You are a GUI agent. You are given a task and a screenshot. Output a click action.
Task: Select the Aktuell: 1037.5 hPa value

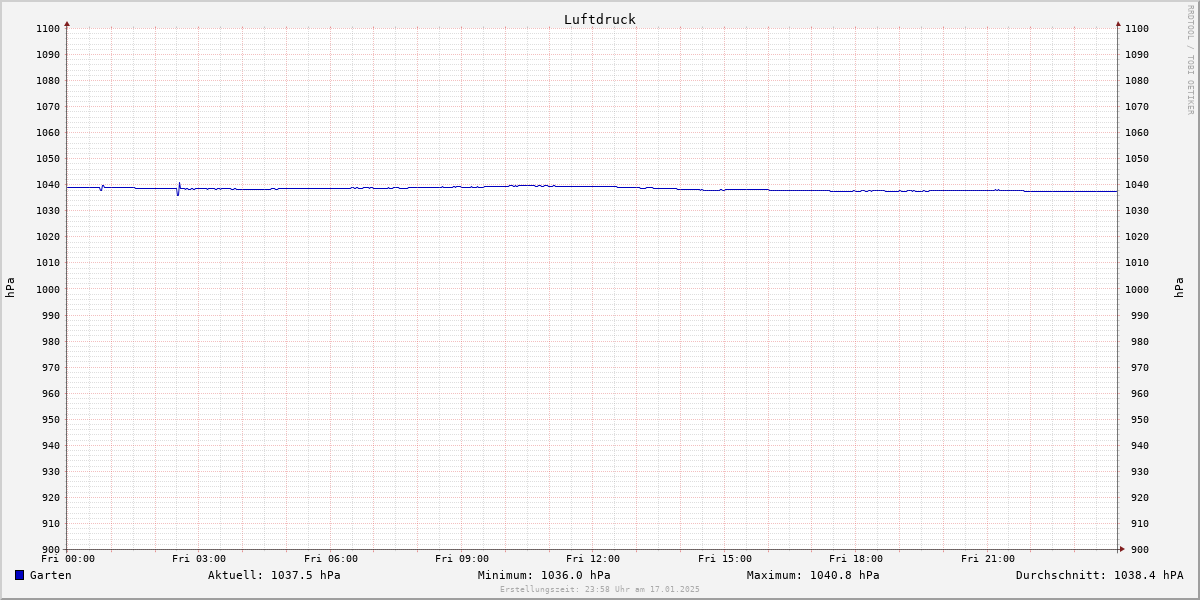pos(274,575)
